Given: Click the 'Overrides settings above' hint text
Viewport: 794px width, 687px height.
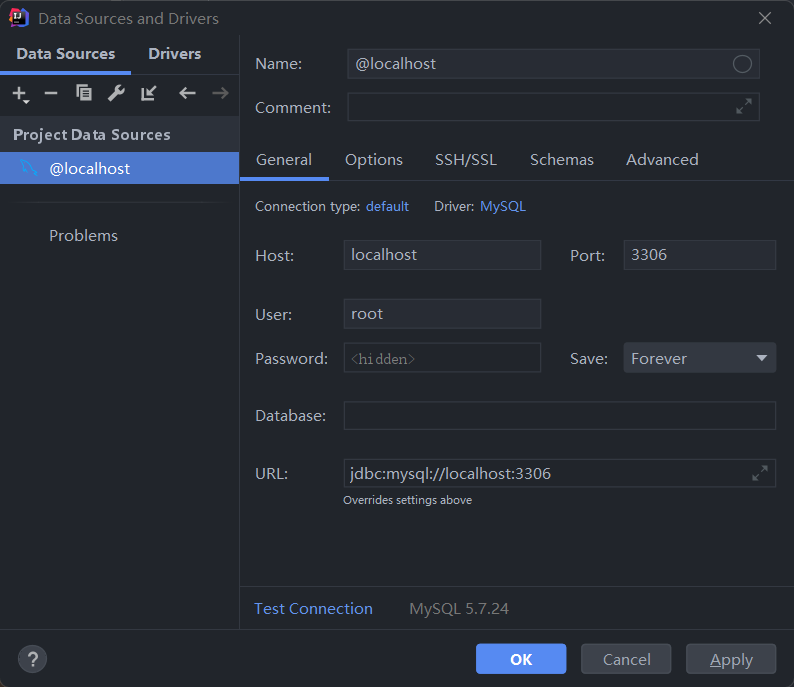Looking at the screenshot, I should (408, 500).
